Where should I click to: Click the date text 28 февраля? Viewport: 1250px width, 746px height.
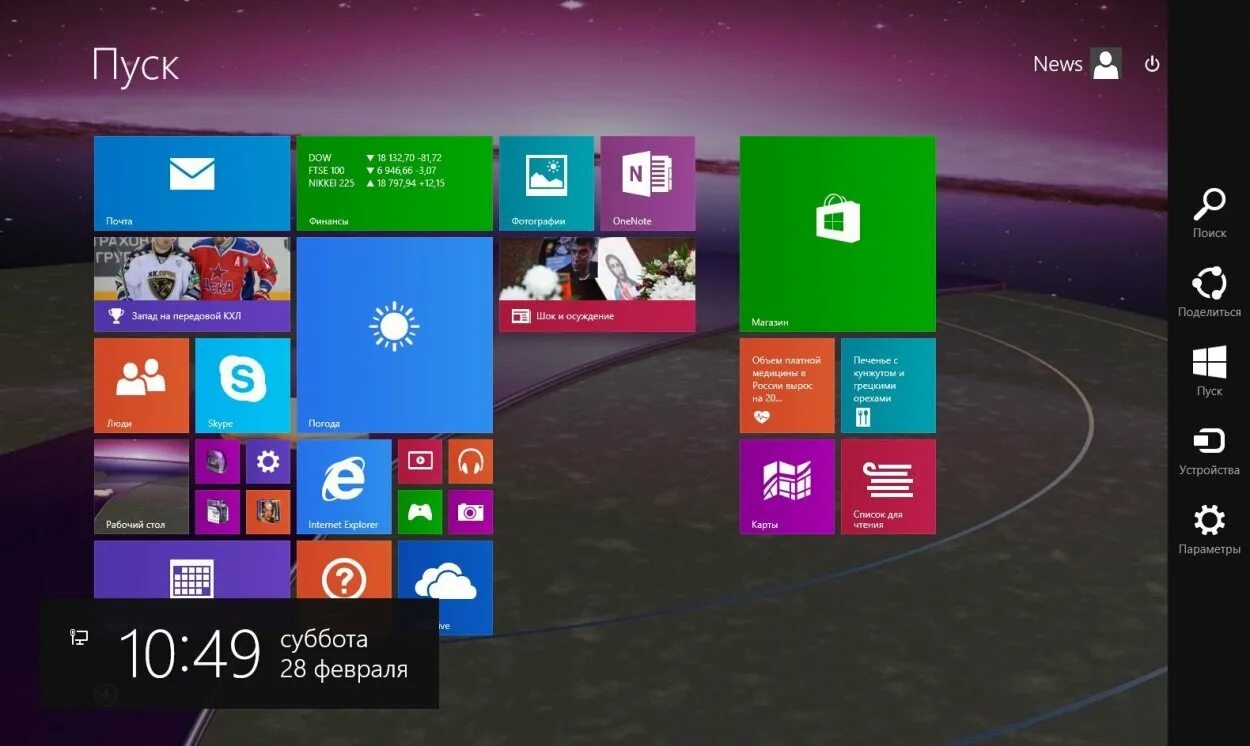click(x=344, y=669)
